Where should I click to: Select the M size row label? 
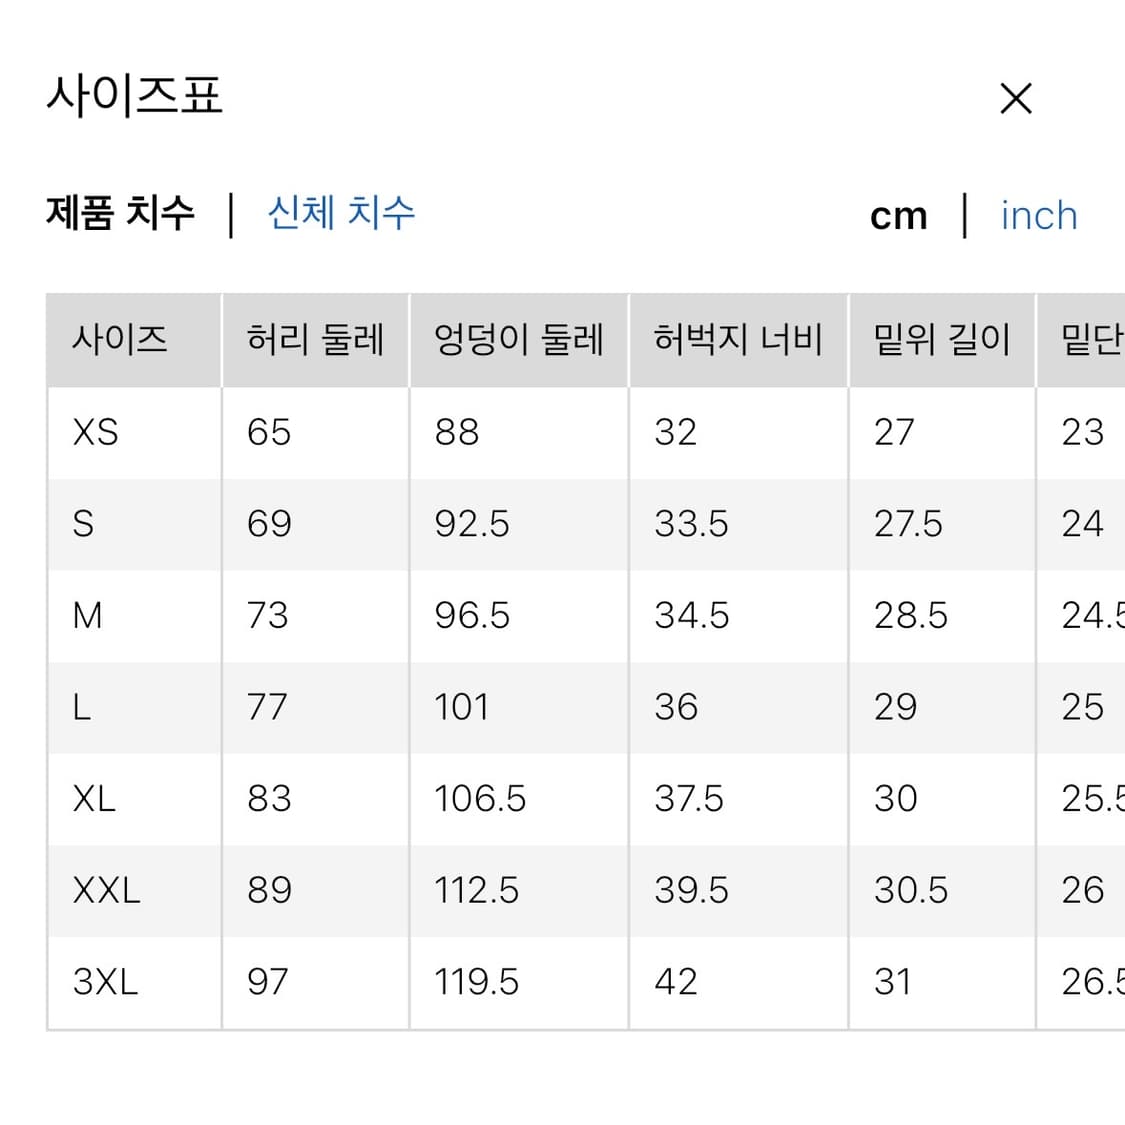tap(88, 615)
